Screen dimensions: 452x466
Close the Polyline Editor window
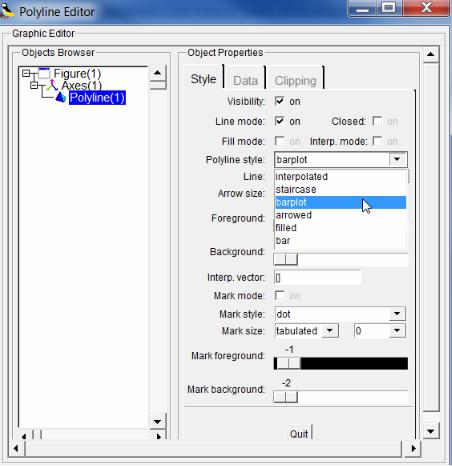pyautogui.click(x=426, y=8)
